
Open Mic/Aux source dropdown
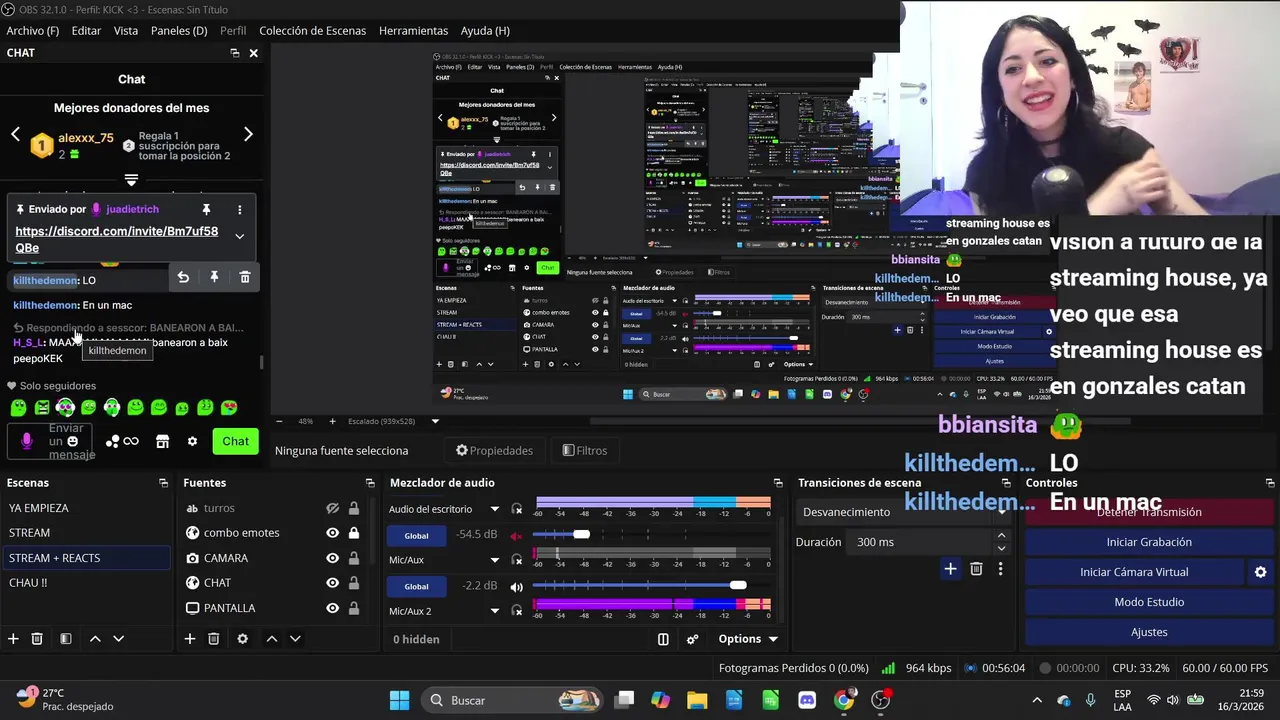point(494,560)
